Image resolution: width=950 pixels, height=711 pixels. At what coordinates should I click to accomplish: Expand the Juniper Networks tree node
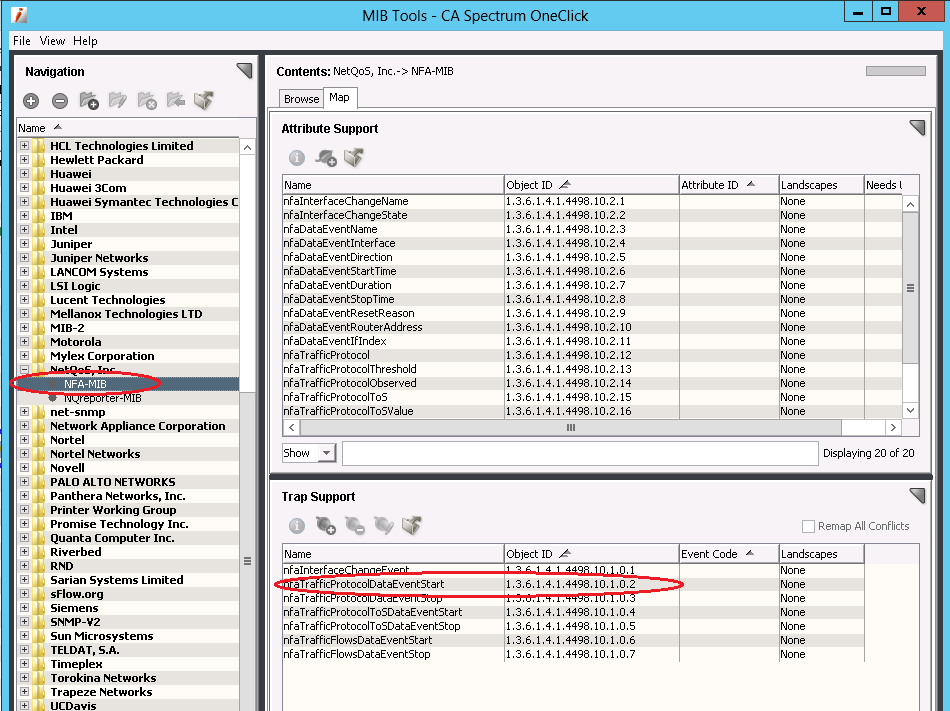(25, 258)
